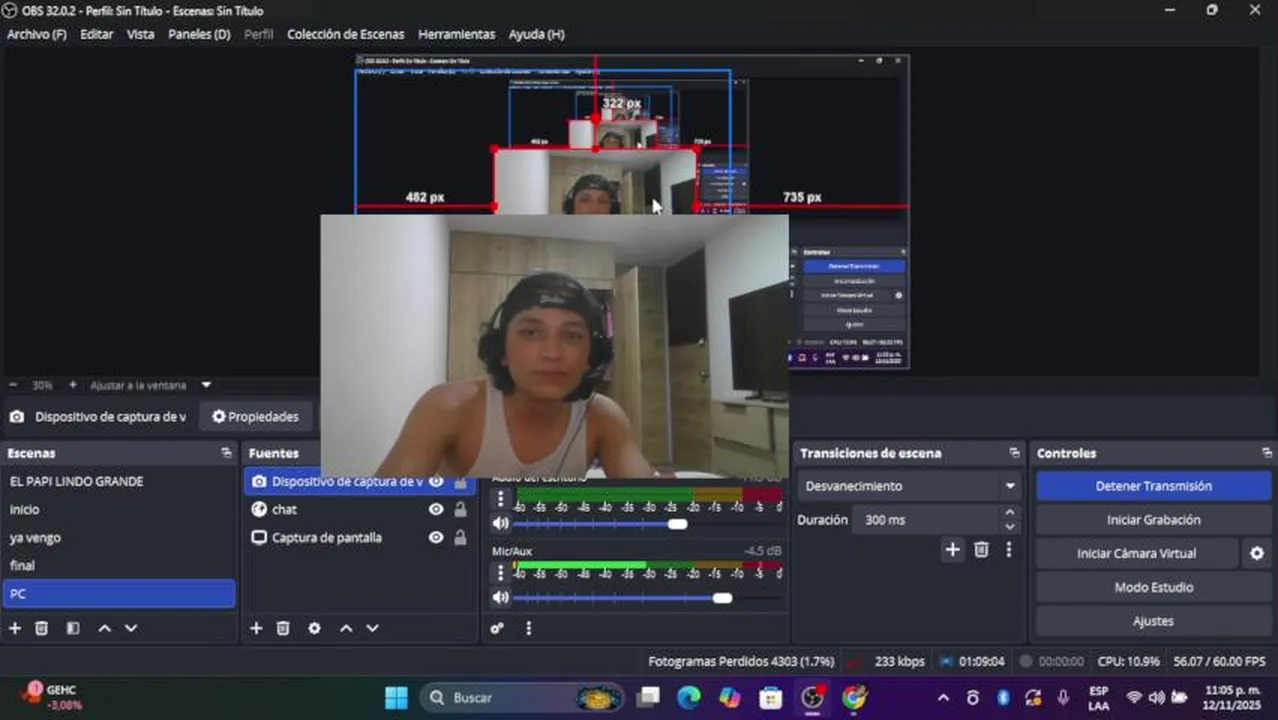1278x720 pixels.
Task: Open source properties gear in Fuentes toolbar
Action: point(314,628)
